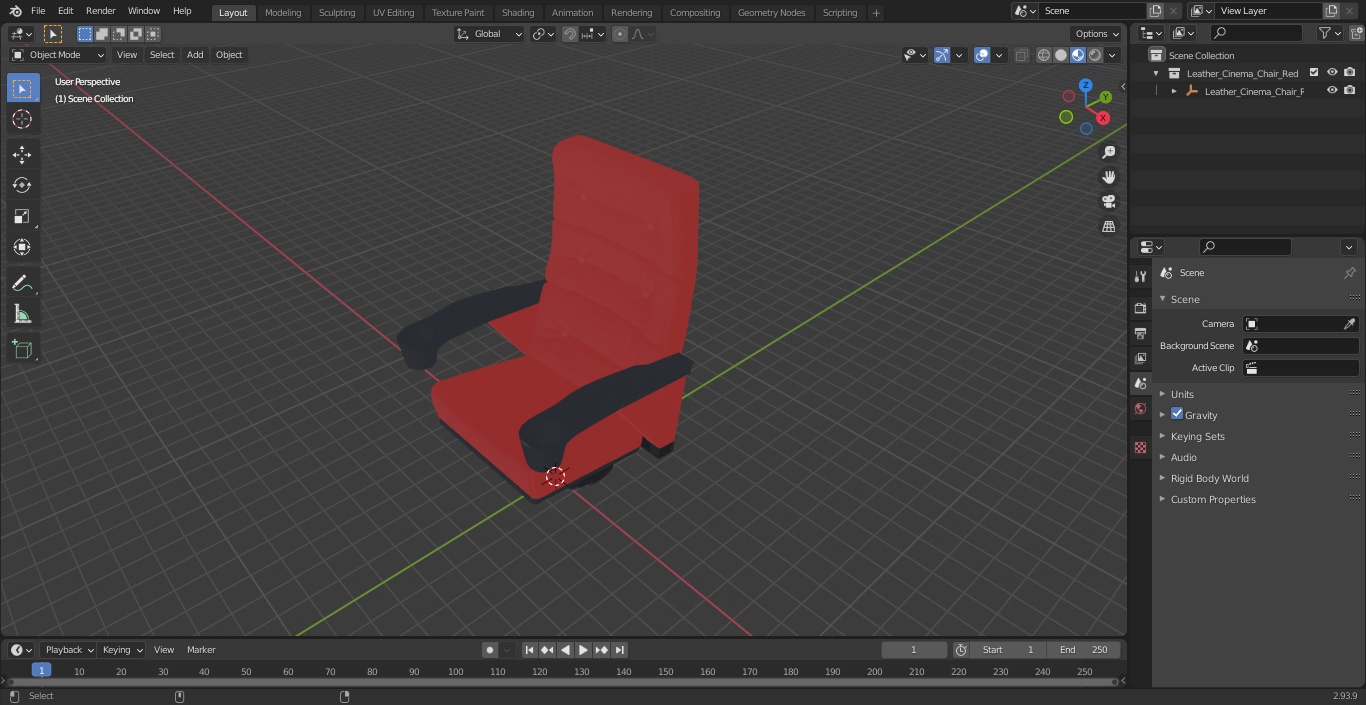Open the World properties tab
1366x705 pixels.
1140,408
